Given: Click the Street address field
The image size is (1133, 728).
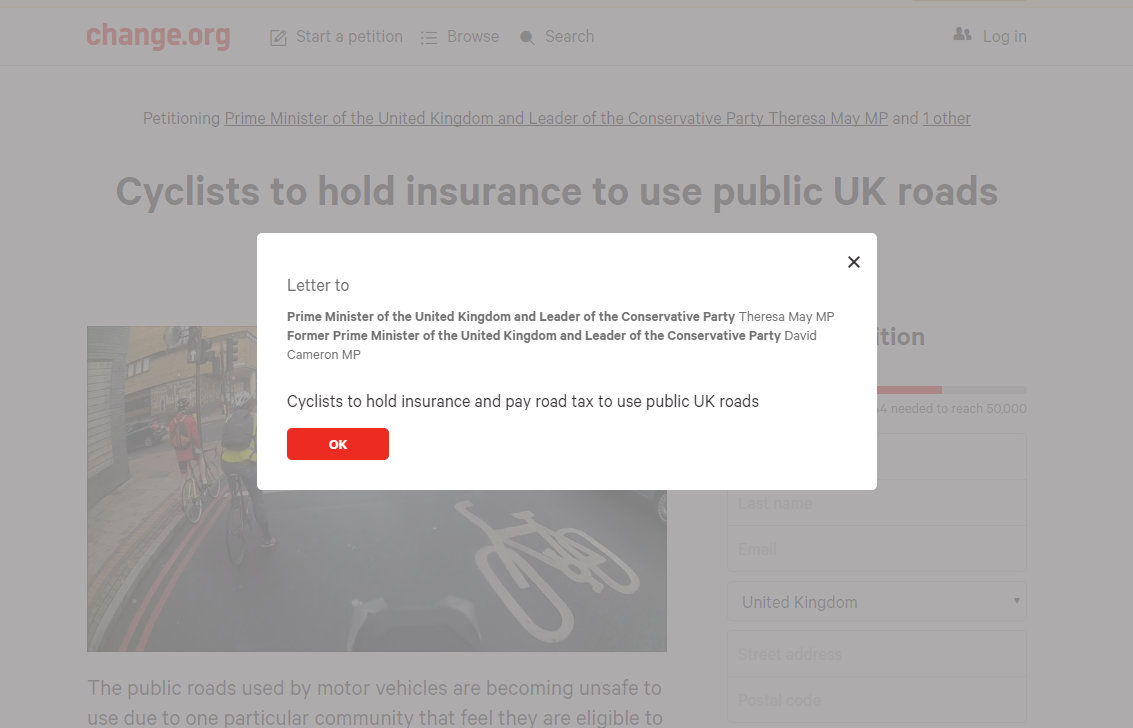Looking at the screenshot, I should coord(876,654).
